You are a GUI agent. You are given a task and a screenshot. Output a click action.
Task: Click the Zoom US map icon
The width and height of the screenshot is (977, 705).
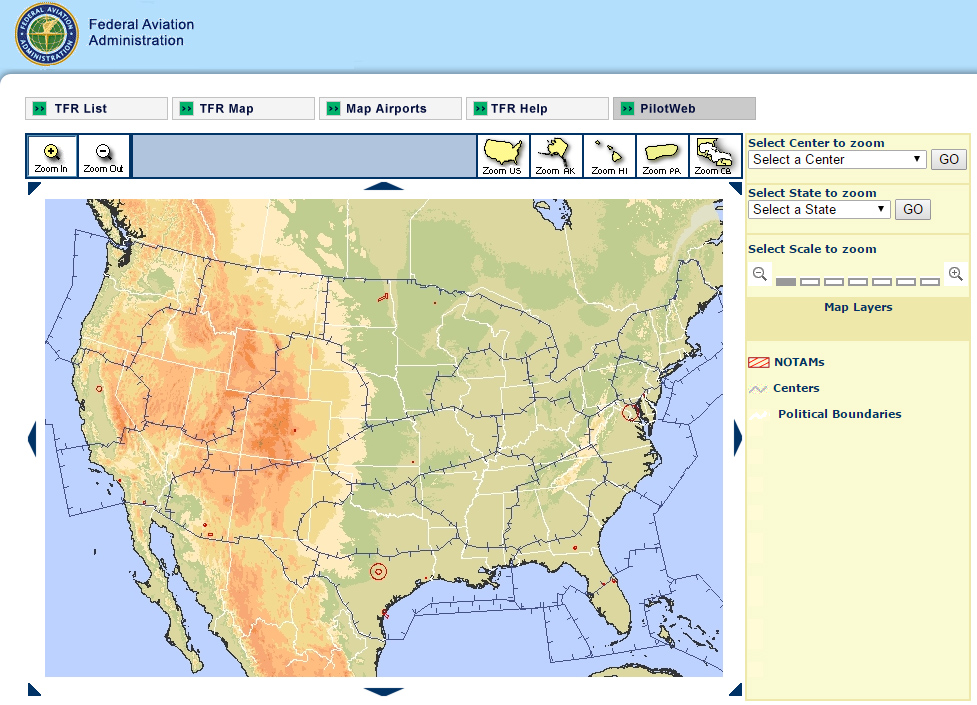tap(503, 156)
